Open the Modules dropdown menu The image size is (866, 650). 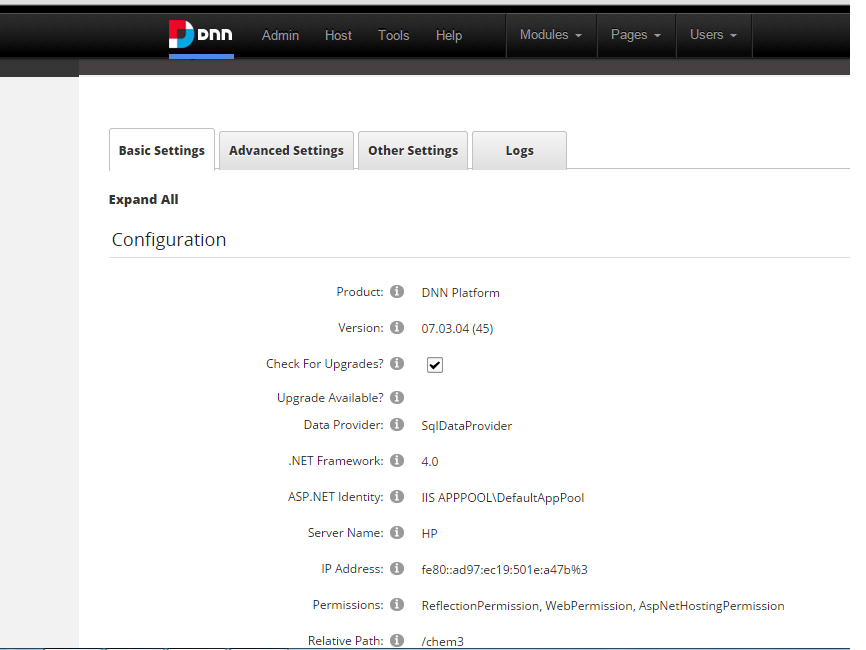coord(551,35)
